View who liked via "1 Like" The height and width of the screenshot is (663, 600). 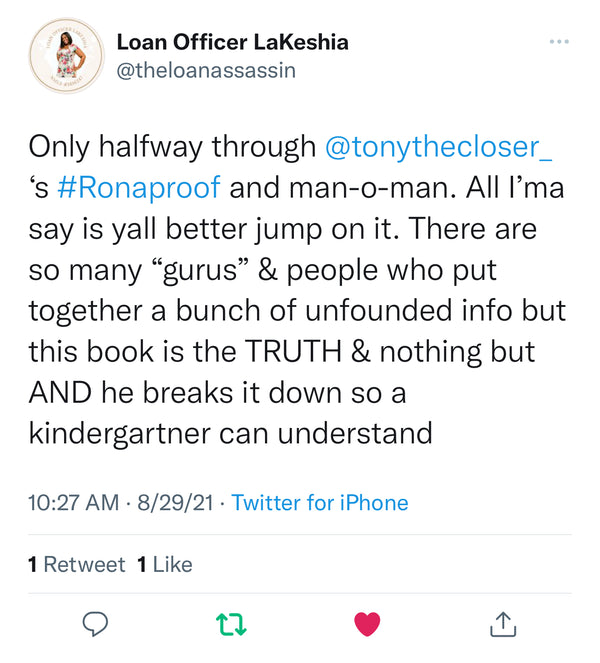[x=164, y=565]
